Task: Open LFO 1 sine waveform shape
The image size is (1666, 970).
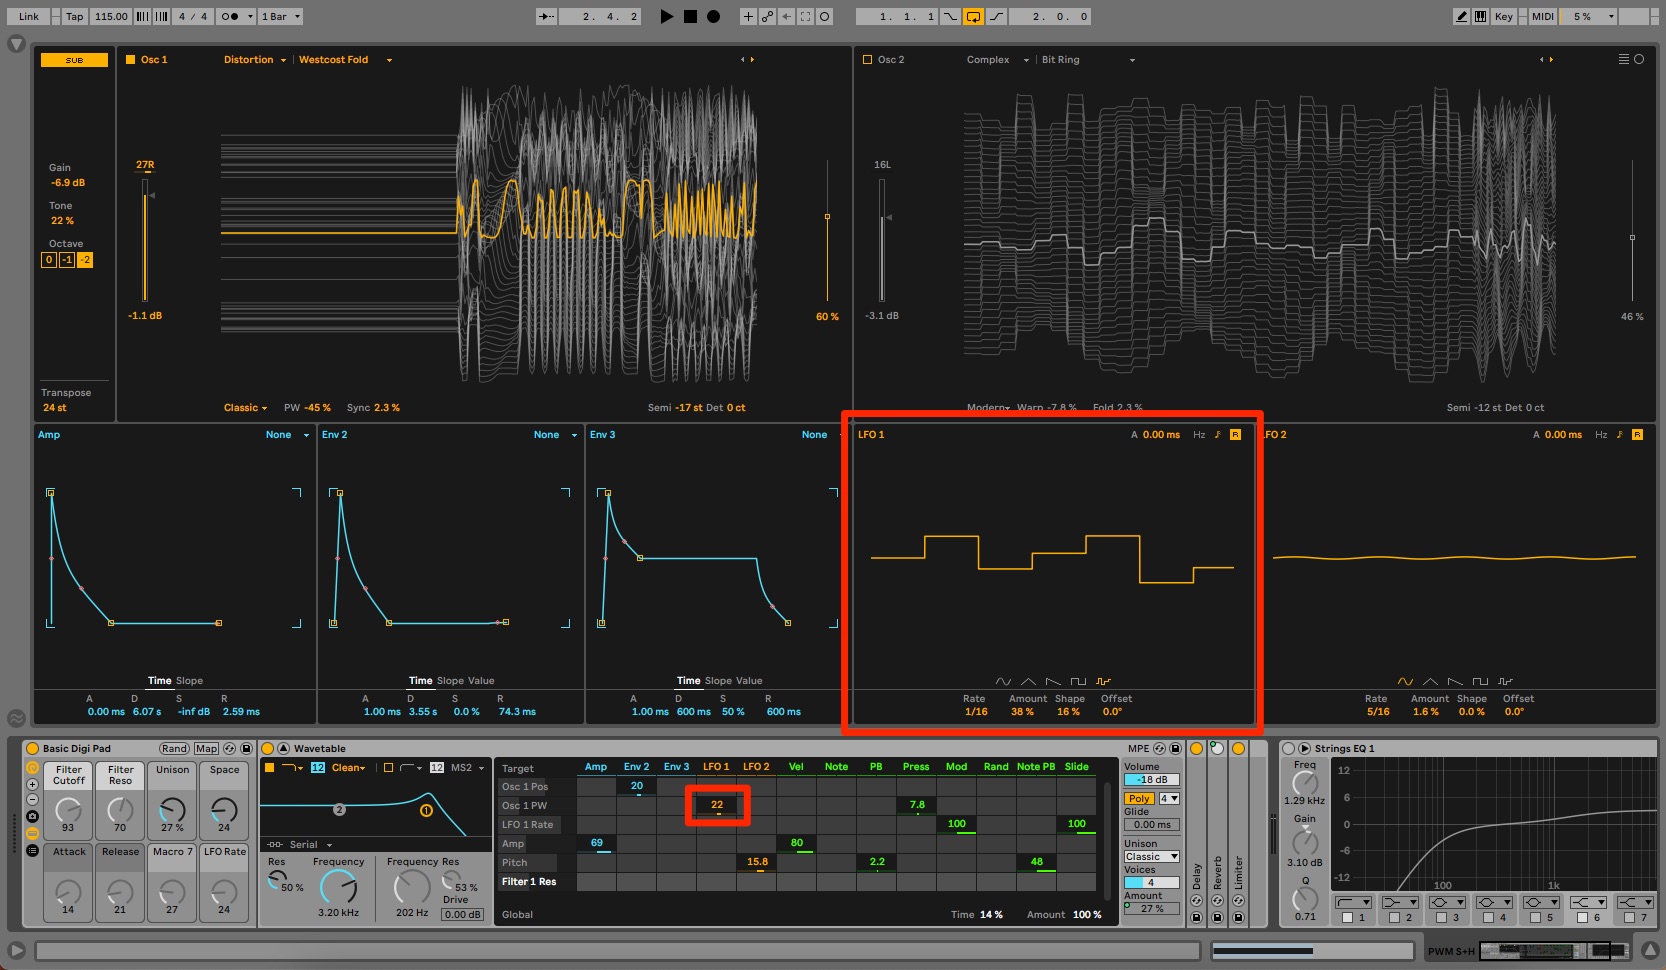Action: [x=1003, y=682]
